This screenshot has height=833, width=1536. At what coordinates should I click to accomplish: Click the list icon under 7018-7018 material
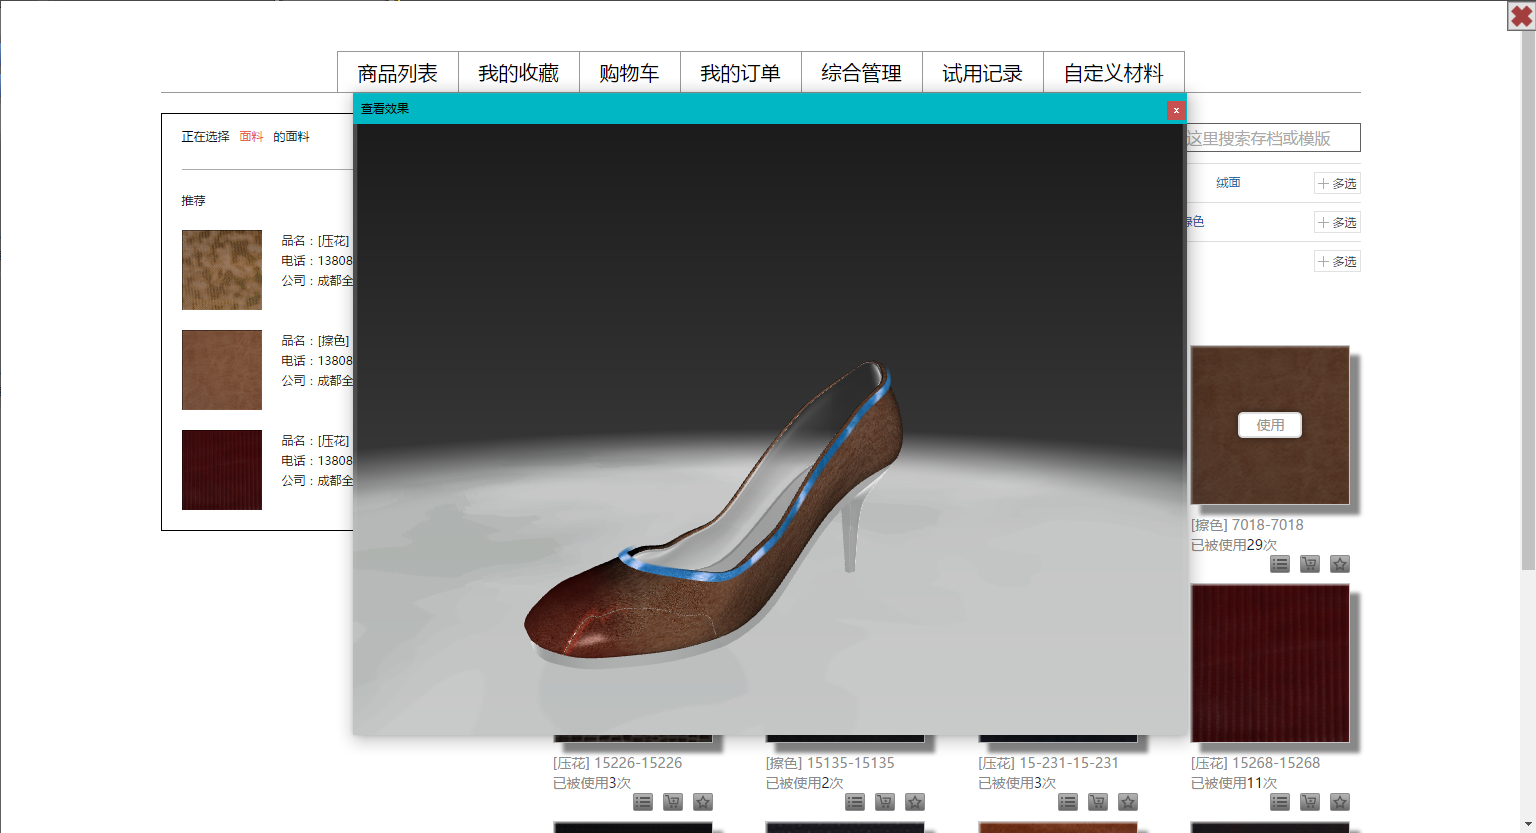(x=1279, y=564)
